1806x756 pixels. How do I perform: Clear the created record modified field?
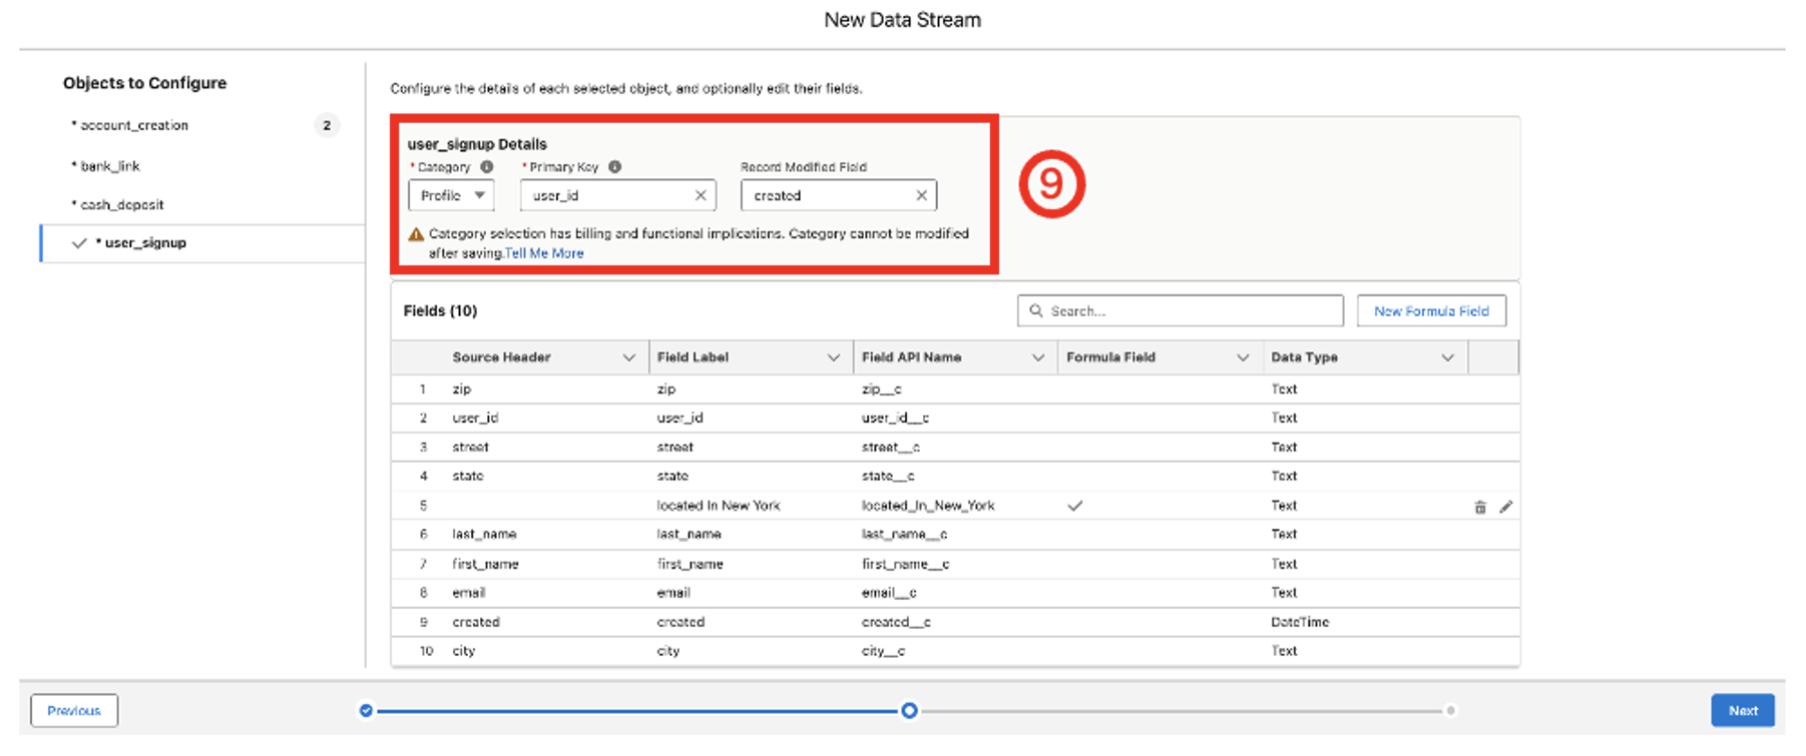921,196
